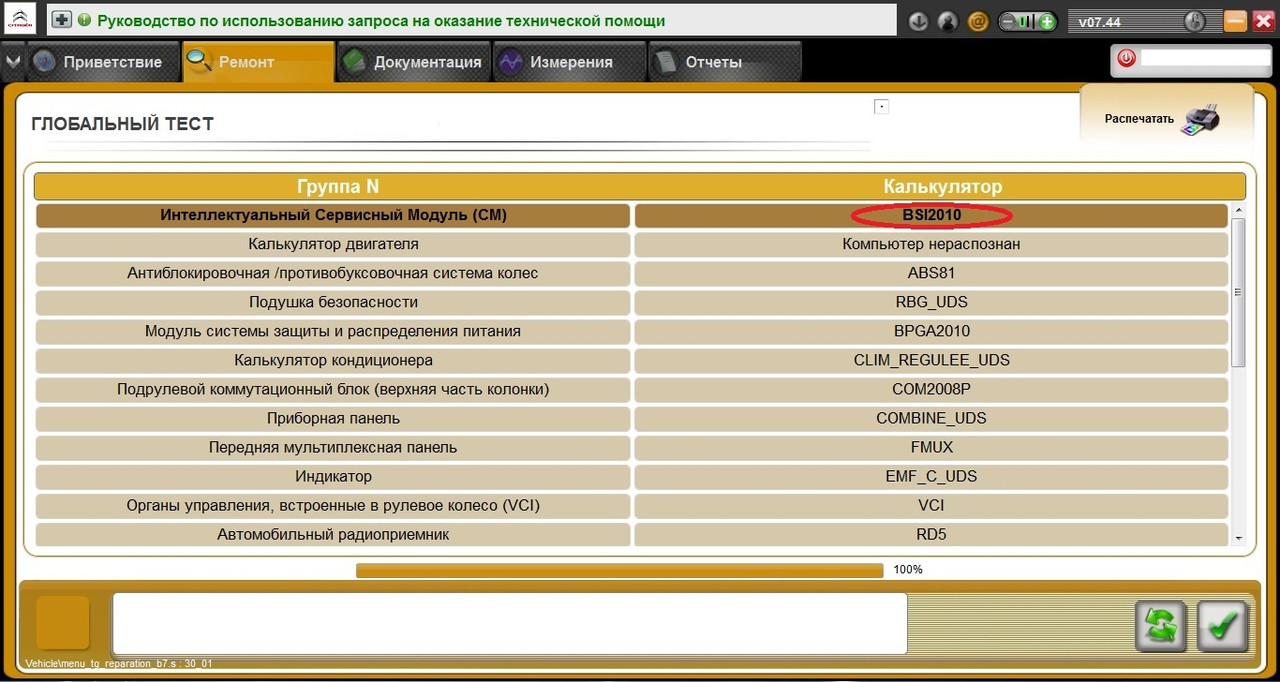Click the CLIM_REGULEE_UDS cell
The width and height of the screenshot is (1280, 682).
pyautogui.click(x=931, y=360)
